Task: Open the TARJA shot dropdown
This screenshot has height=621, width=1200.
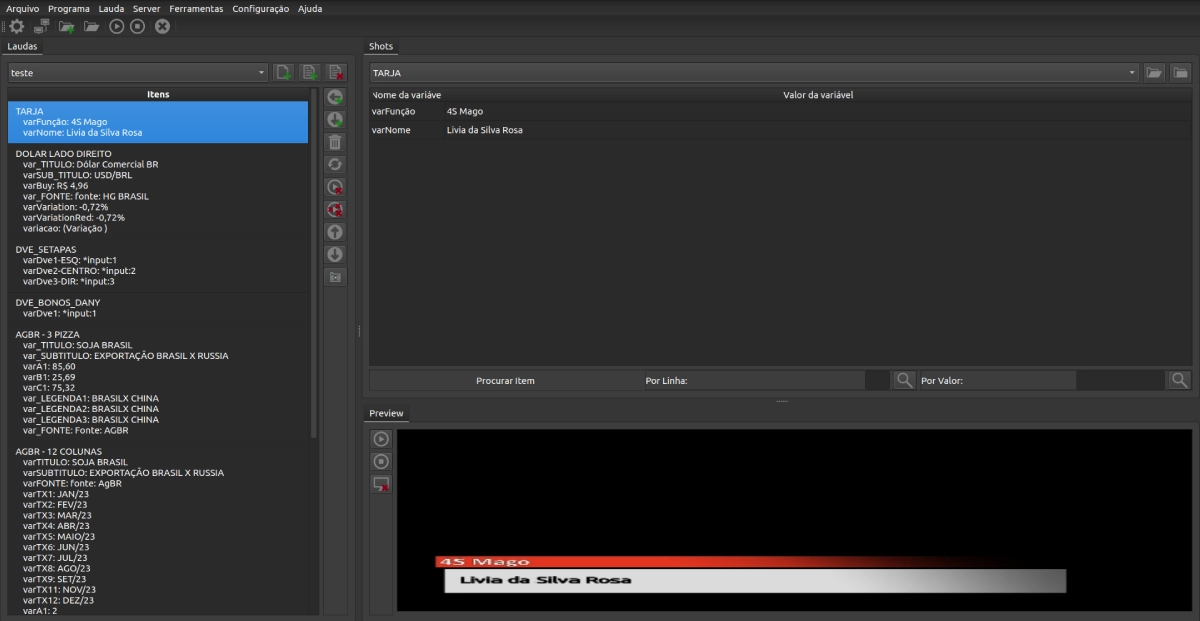Action: point(1133,73)
